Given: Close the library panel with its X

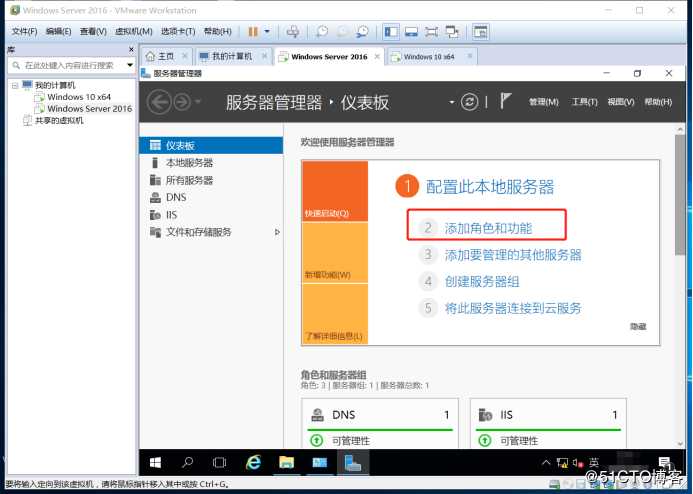Looking at the screenshot, I should [x=131, y=49].
